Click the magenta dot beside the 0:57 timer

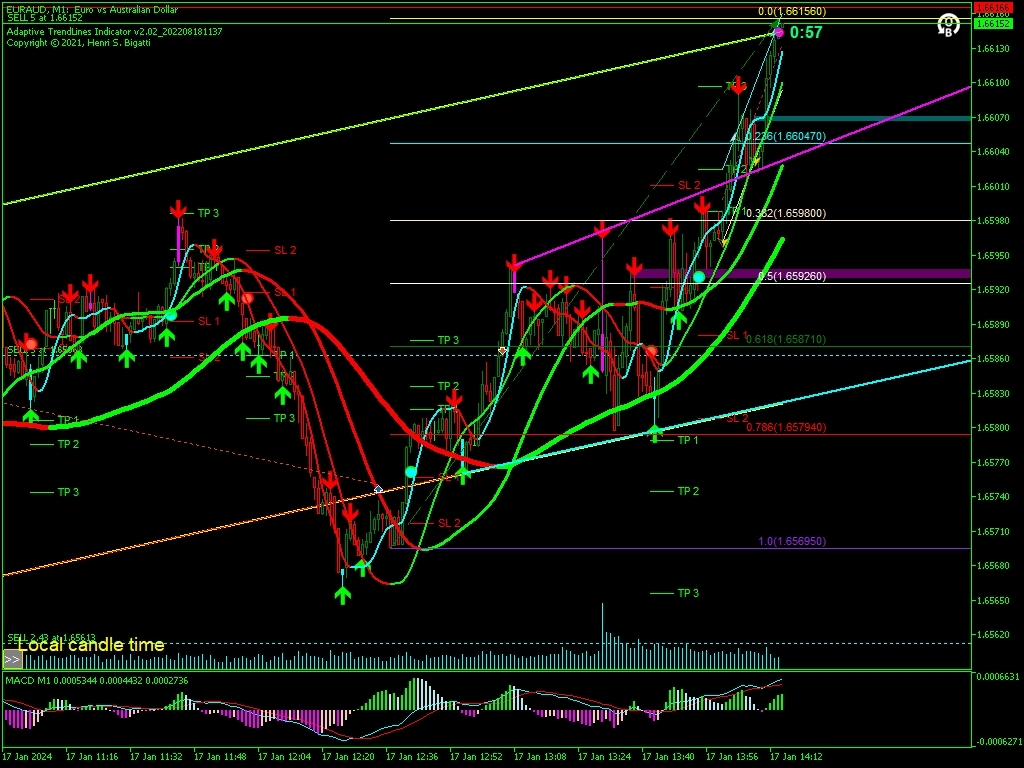(778, 33)
